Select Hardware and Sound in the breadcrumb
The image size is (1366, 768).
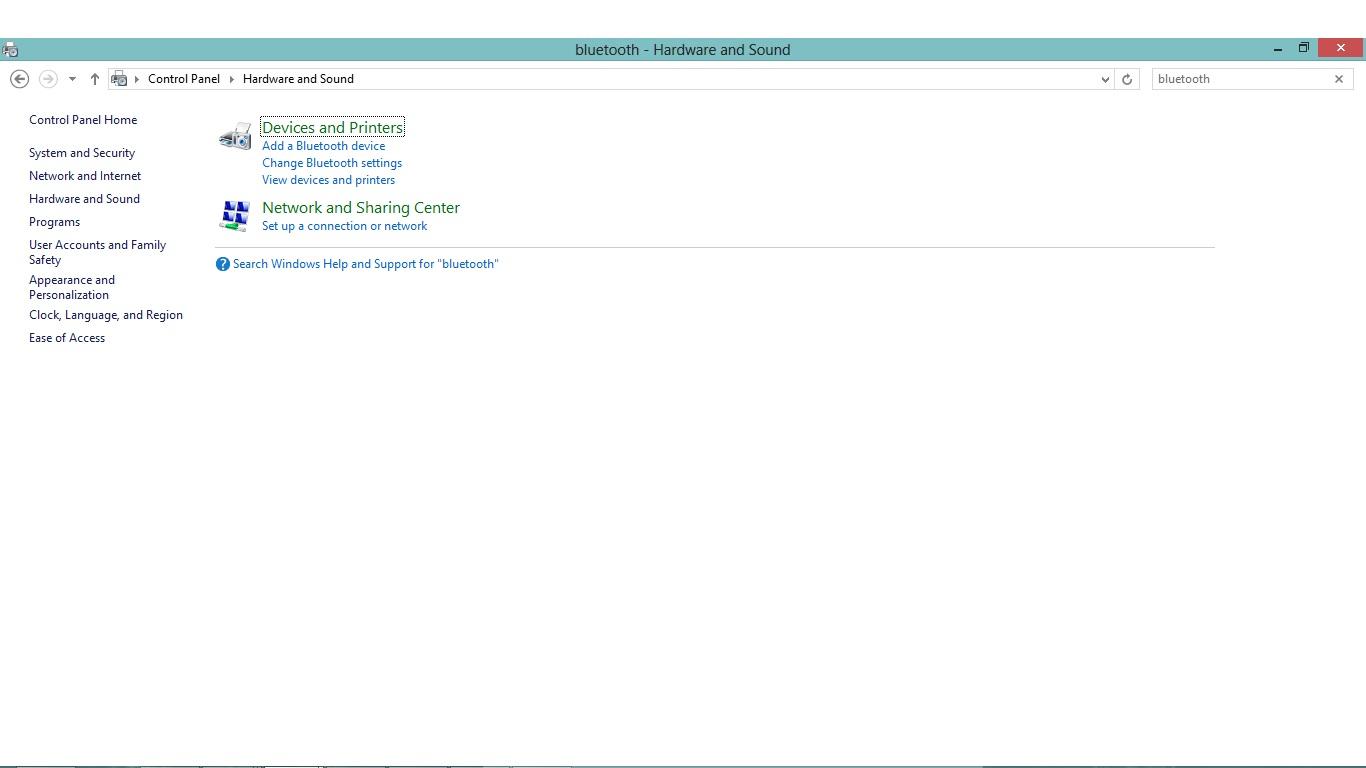coord(298,79)
